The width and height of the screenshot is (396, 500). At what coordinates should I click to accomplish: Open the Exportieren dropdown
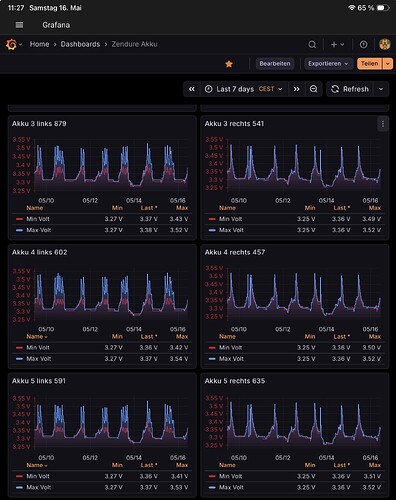pos(328,64)
